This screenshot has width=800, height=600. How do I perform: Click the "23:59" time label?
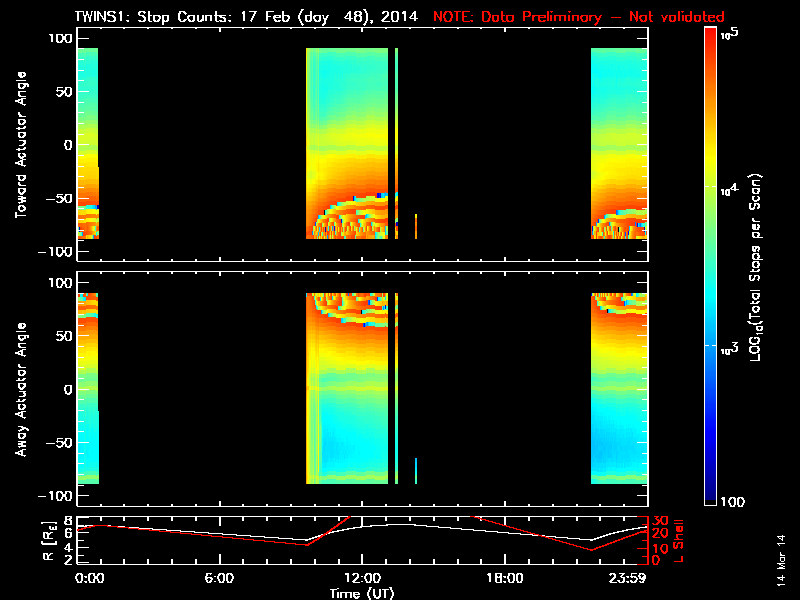tap(629, 578)
